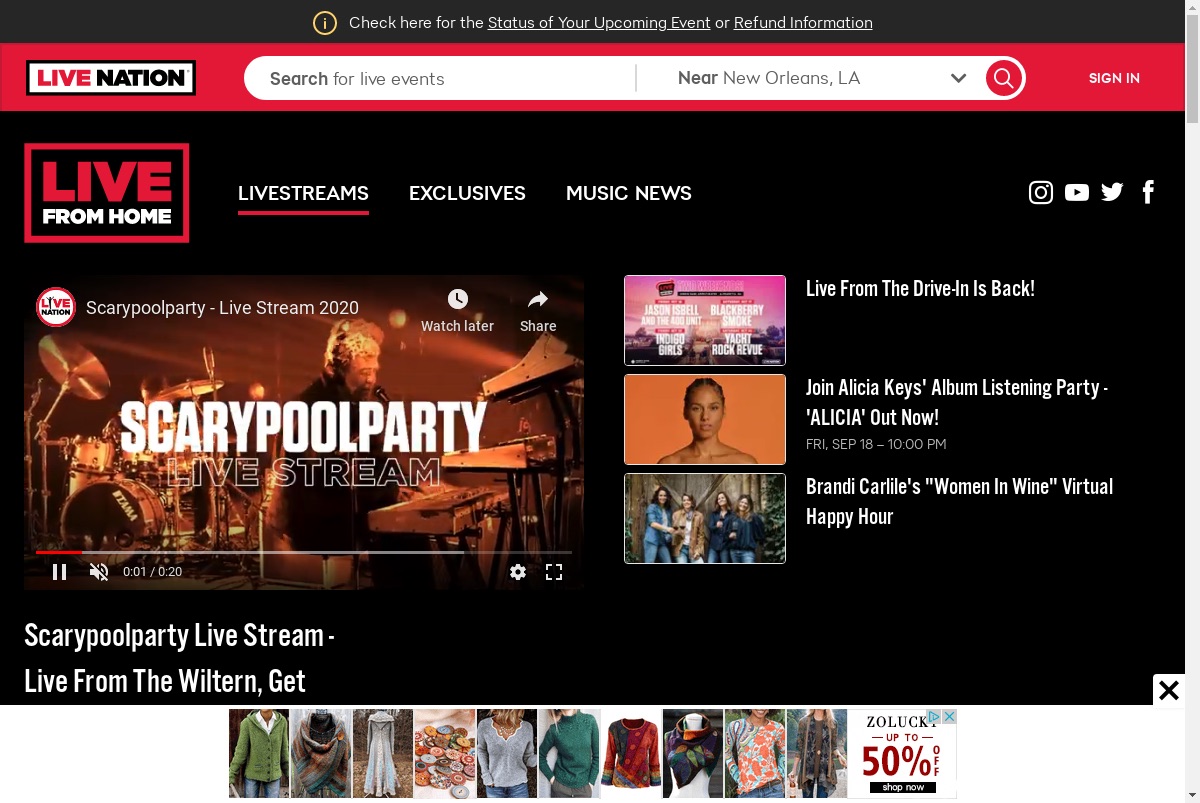Open the Exclusives tab

tap(467, 193)
